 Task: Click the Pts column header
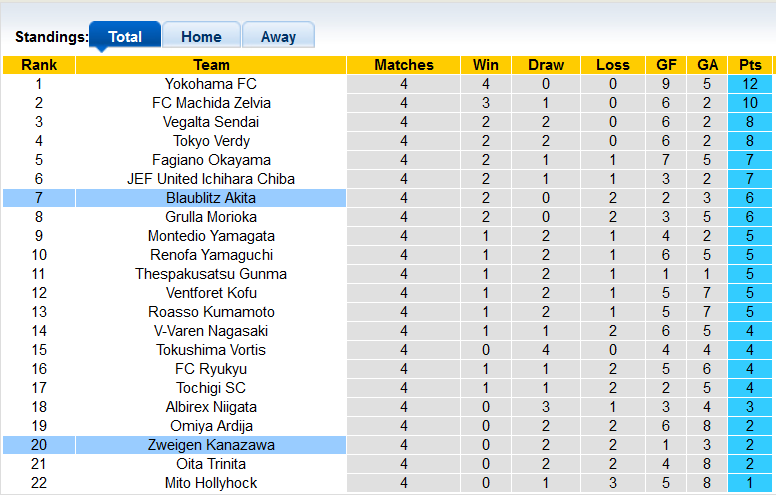750,65
